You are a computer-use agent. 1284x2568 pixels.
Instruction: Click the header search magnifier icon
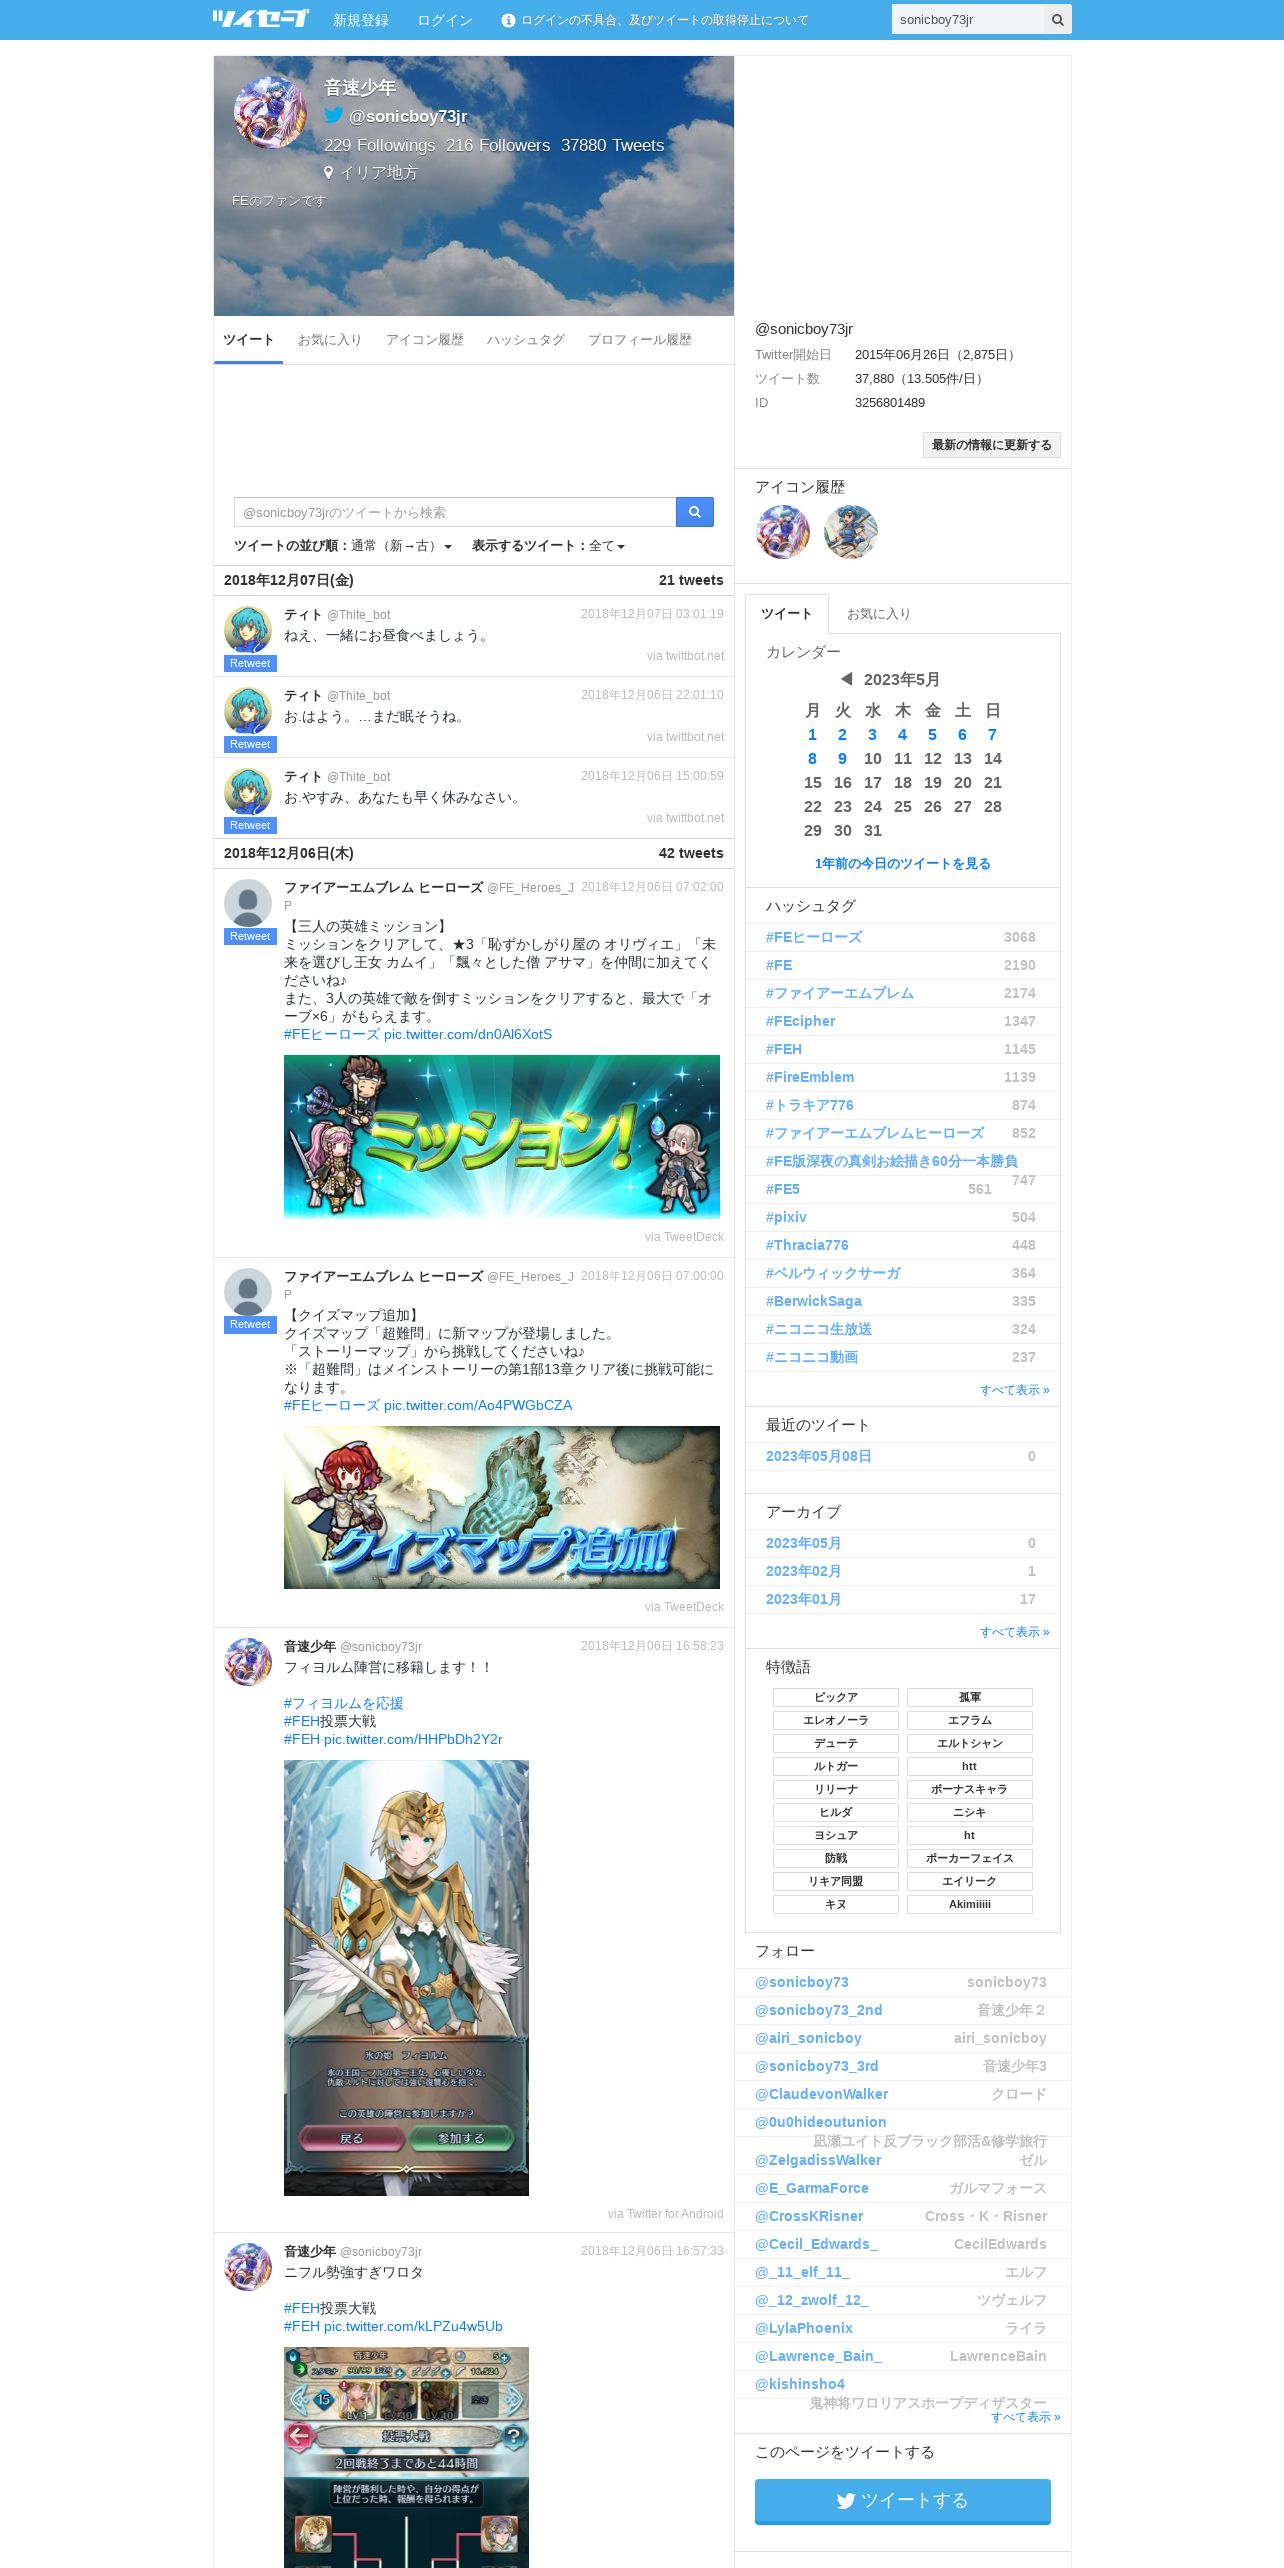point(1057,20)
